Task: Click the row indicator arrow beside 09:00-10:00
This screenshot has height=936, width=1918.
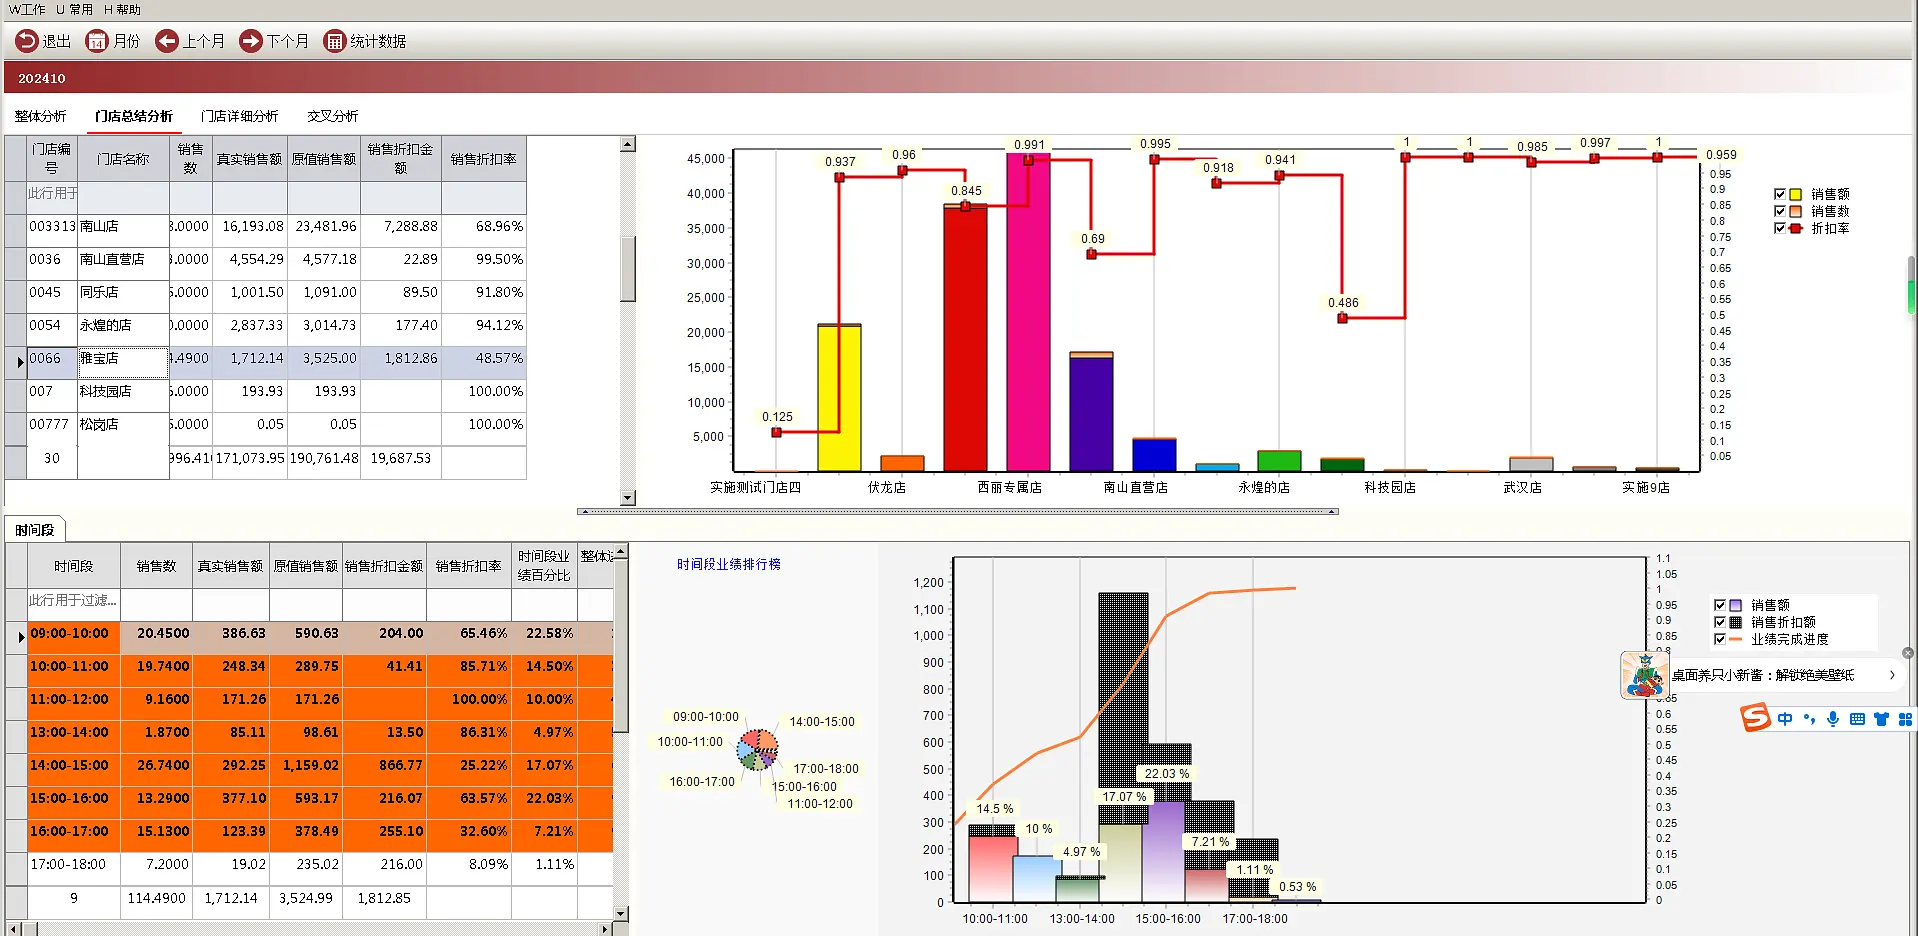Action: [x=21, y=637]
